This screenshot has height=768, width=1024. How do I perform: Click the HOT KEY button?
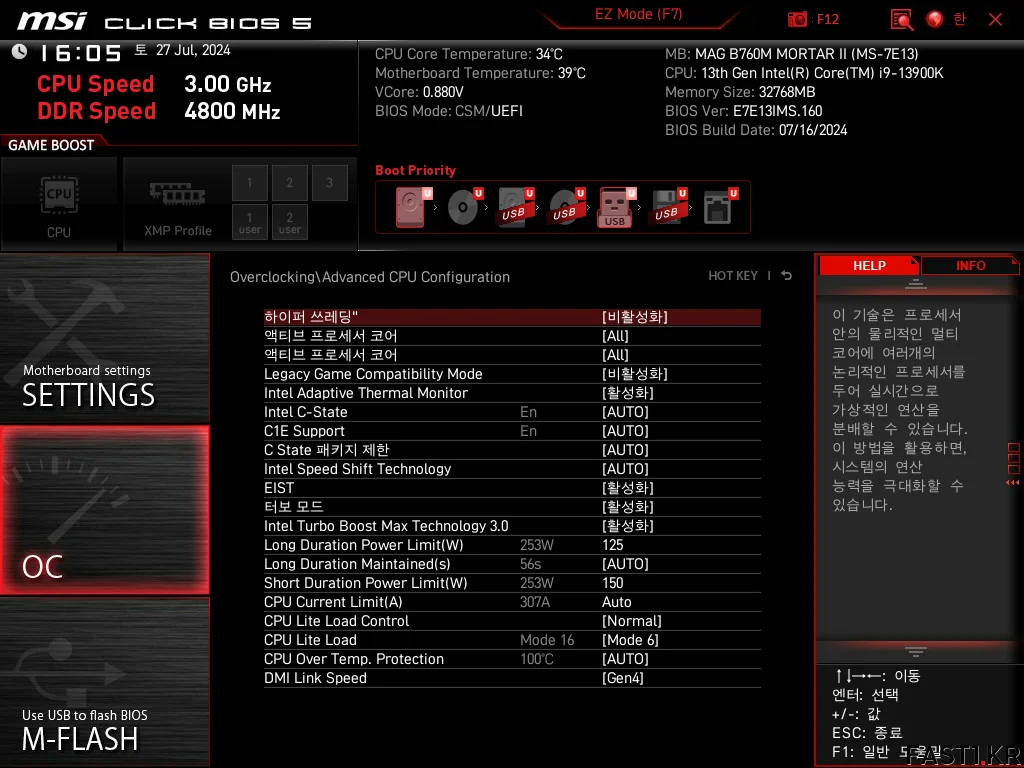(x=733, y=276)
